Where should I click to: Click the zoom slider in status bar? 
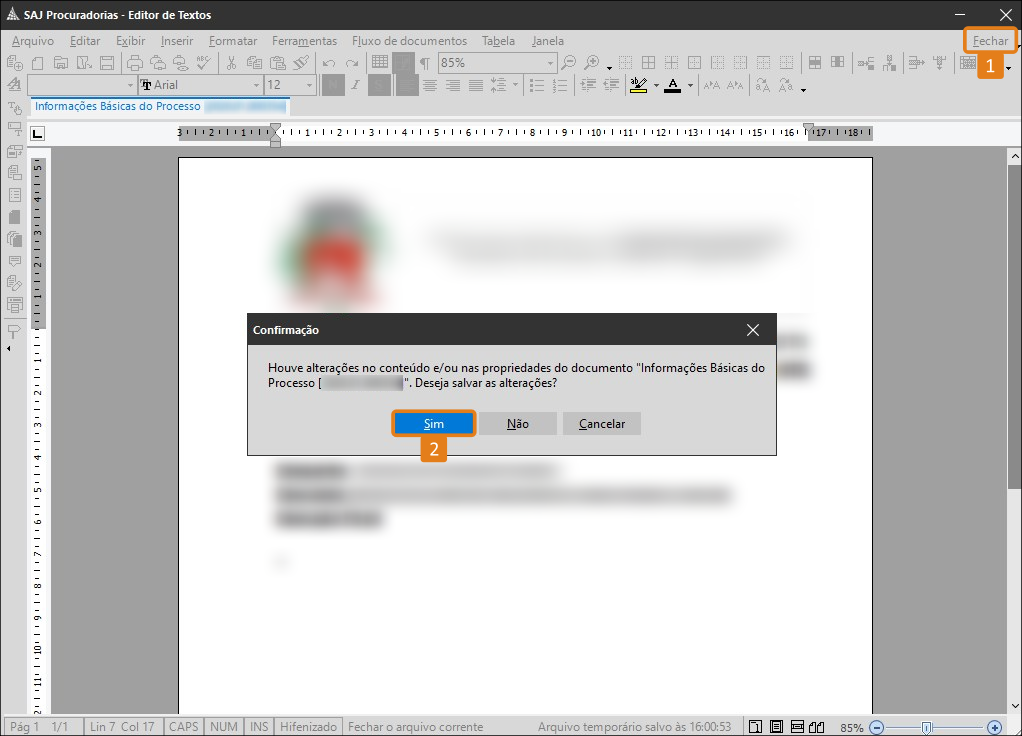(928, 727)
